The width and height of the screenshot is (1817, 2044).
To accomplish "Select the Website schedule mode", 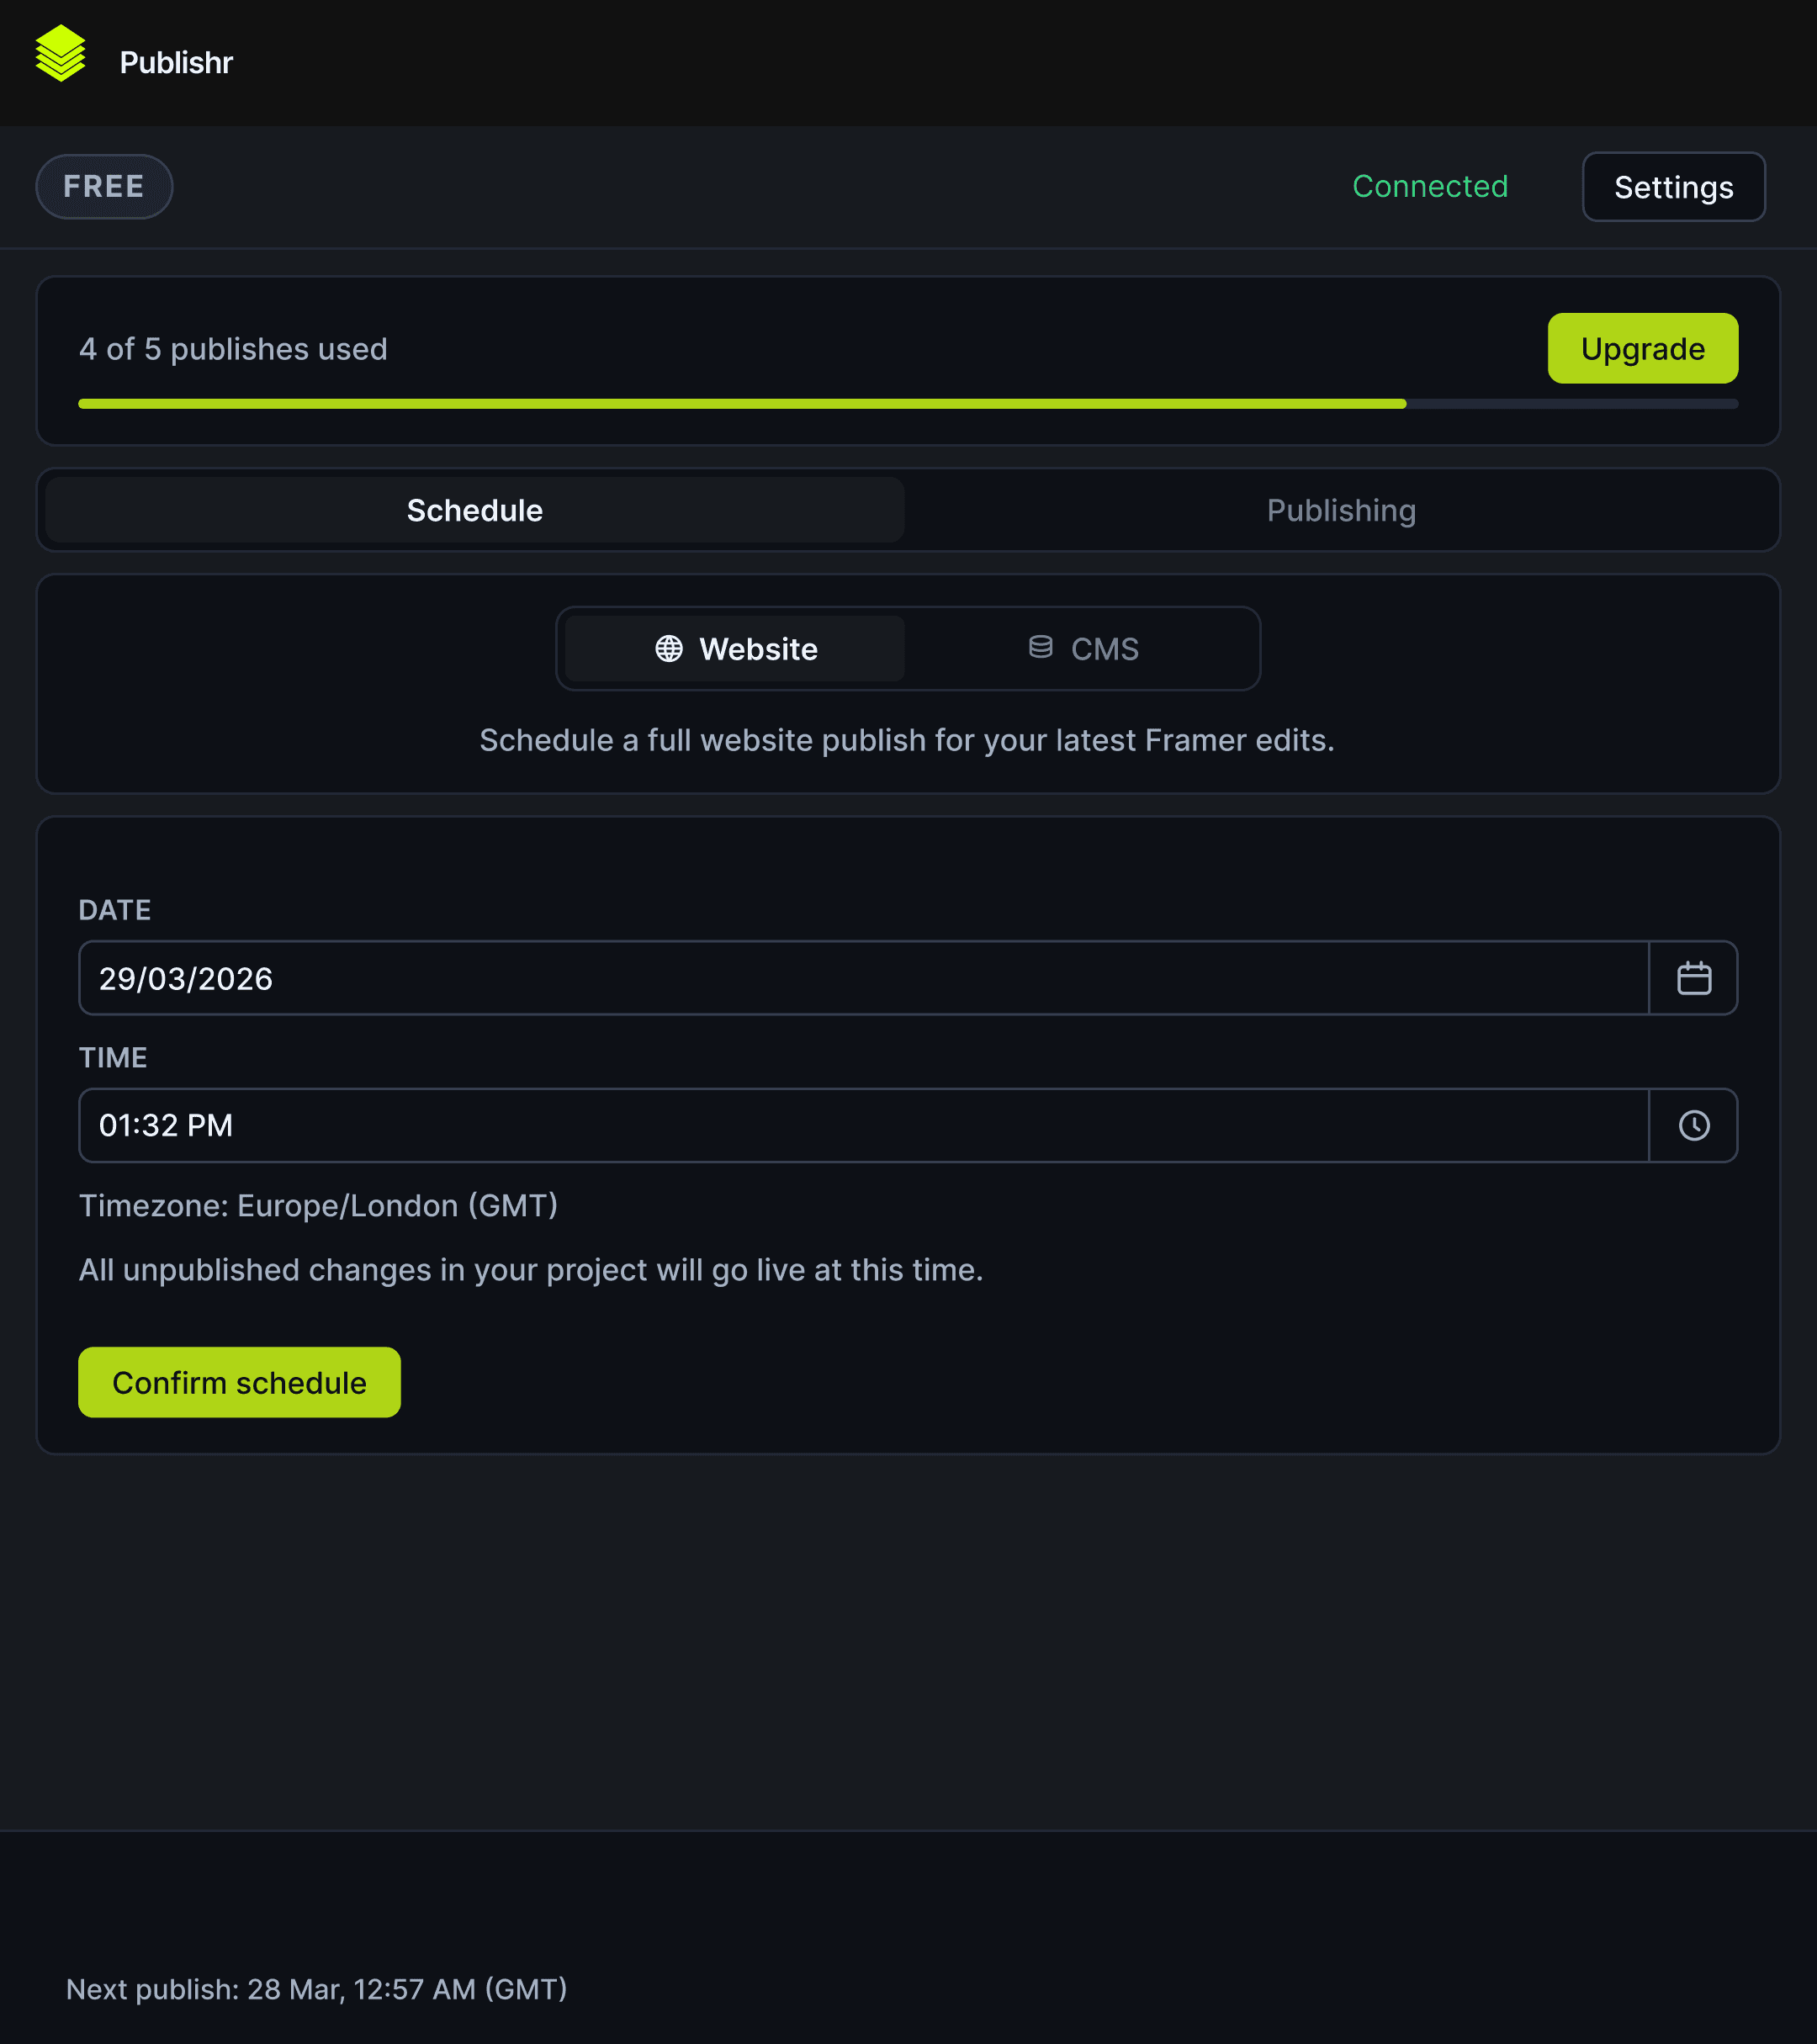I will [x=735, y=649].
